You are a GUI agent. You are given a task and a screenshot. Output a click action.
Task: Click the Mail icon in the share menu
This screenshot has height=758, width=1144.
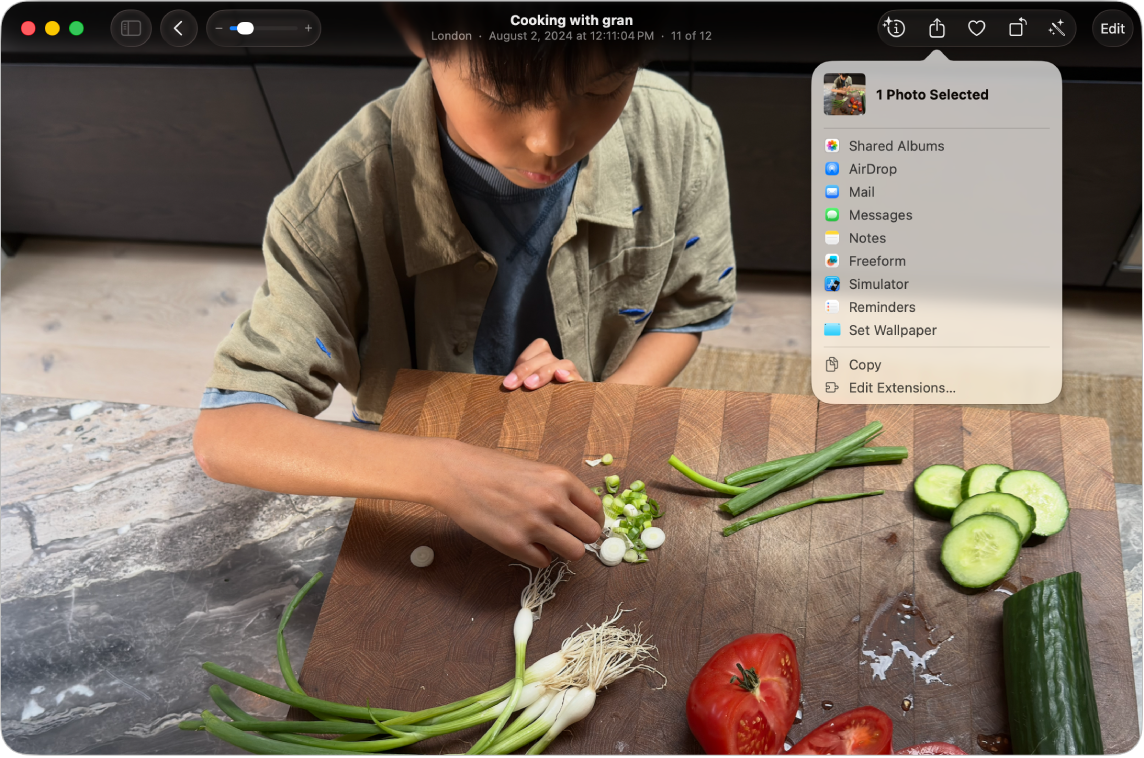click(x=832, y=191)
